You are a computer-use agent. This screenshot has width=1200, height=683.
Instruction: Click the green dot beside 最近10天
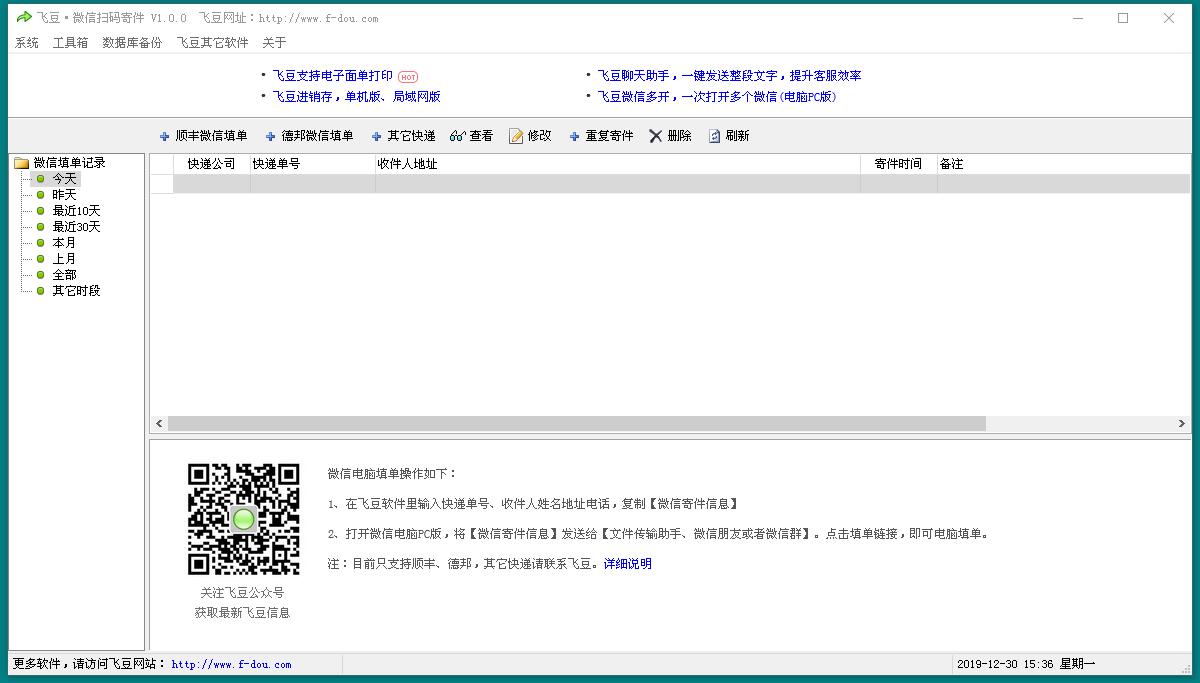[41, 211]
